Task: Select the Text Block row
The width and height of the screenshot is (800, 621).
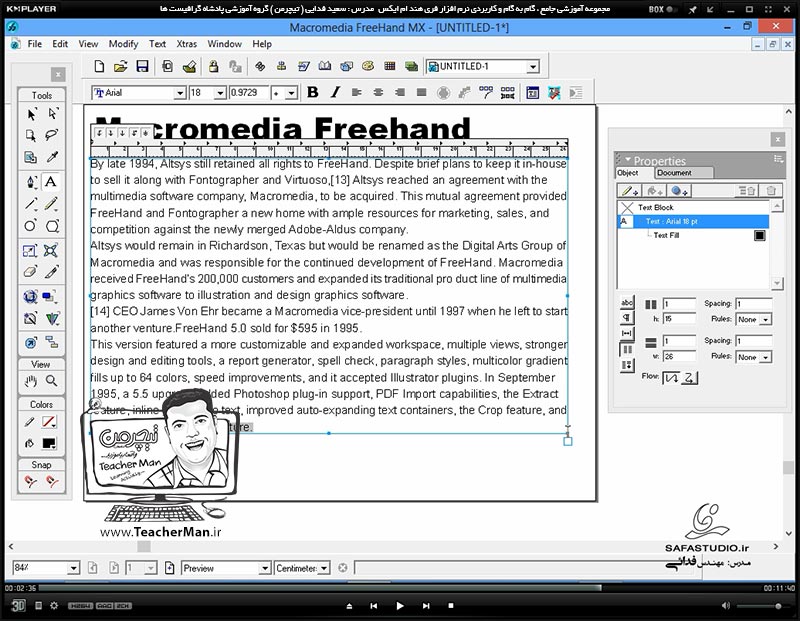Action: (692, 207)
